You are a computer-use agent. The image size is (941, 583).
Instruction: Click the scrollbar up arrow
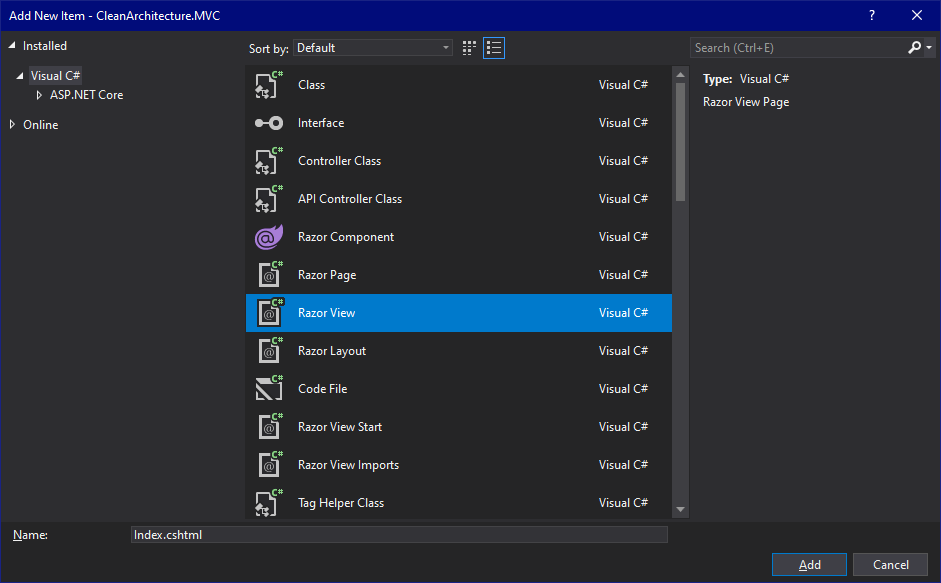[x=680, y=75]
